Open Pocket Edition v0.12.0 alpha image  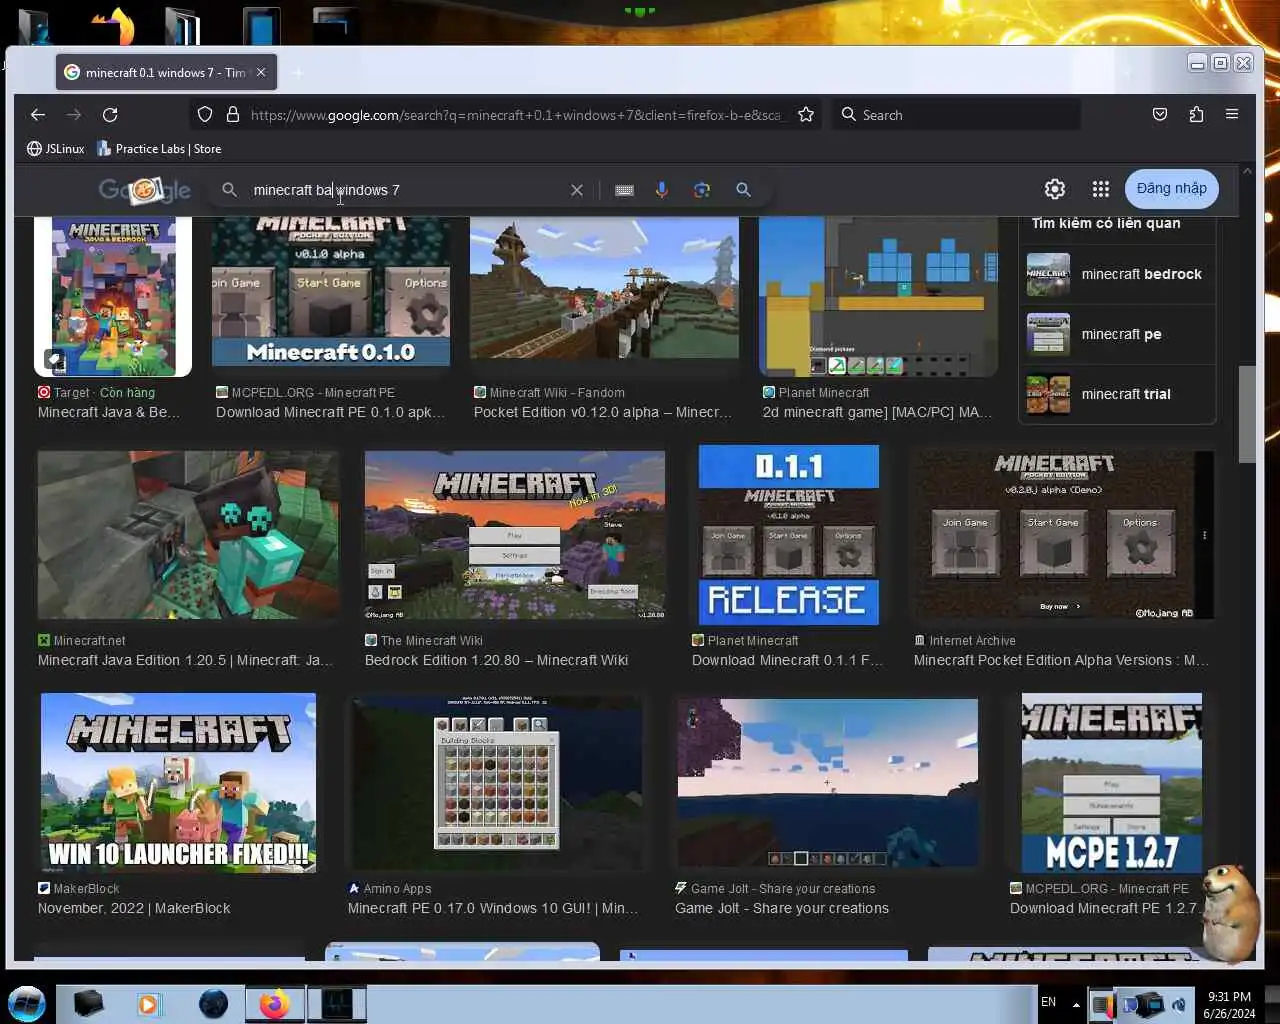pos(604,288)
